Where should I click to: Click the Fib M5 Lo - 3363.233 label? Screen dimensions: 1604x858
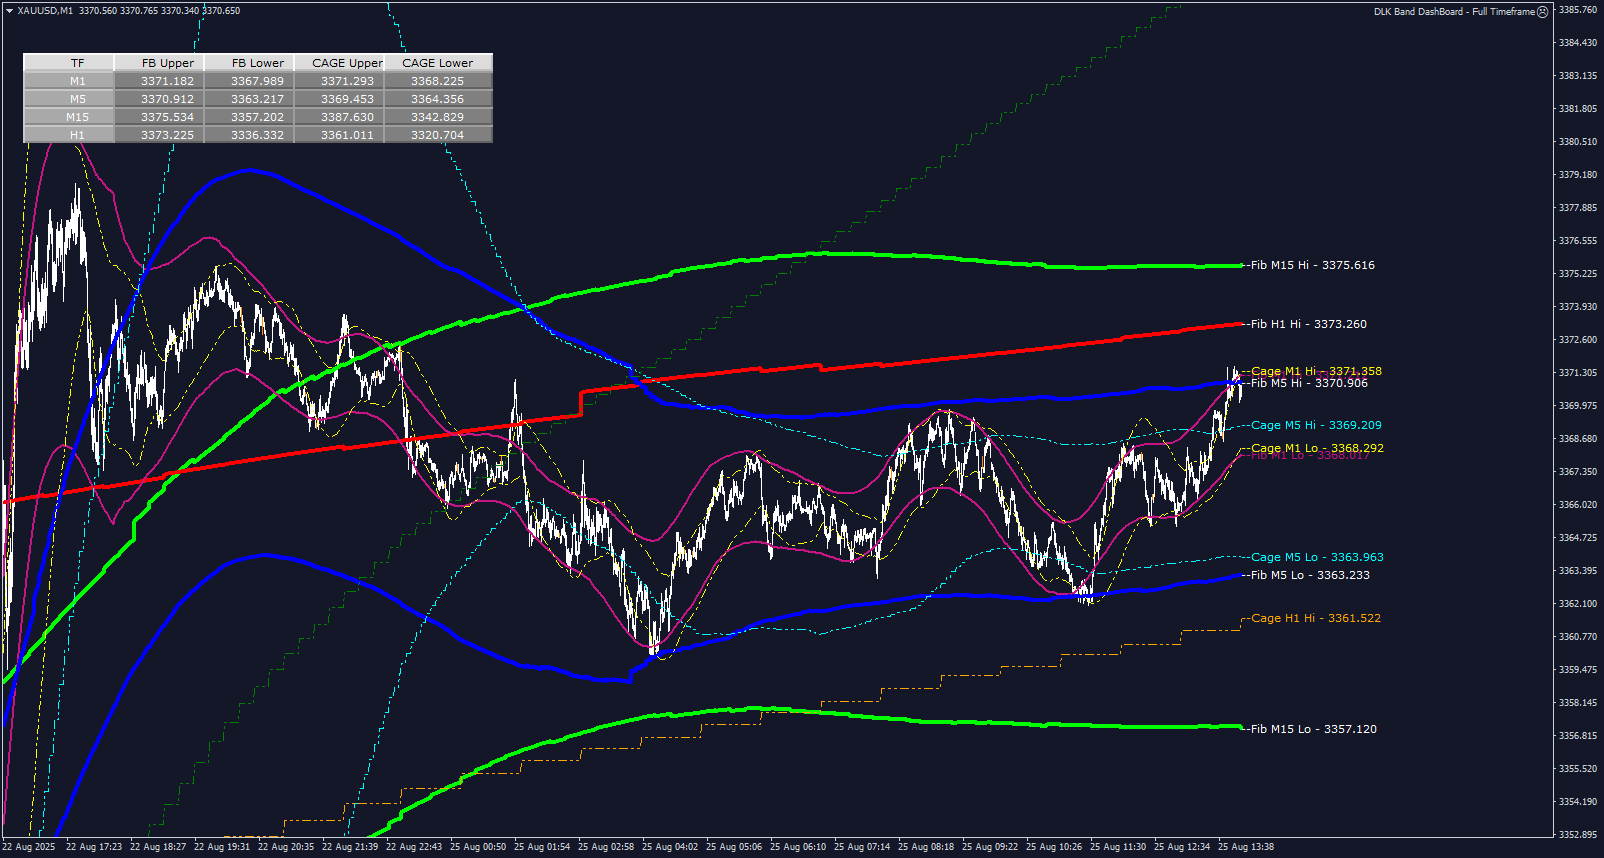coord(1310,575)
